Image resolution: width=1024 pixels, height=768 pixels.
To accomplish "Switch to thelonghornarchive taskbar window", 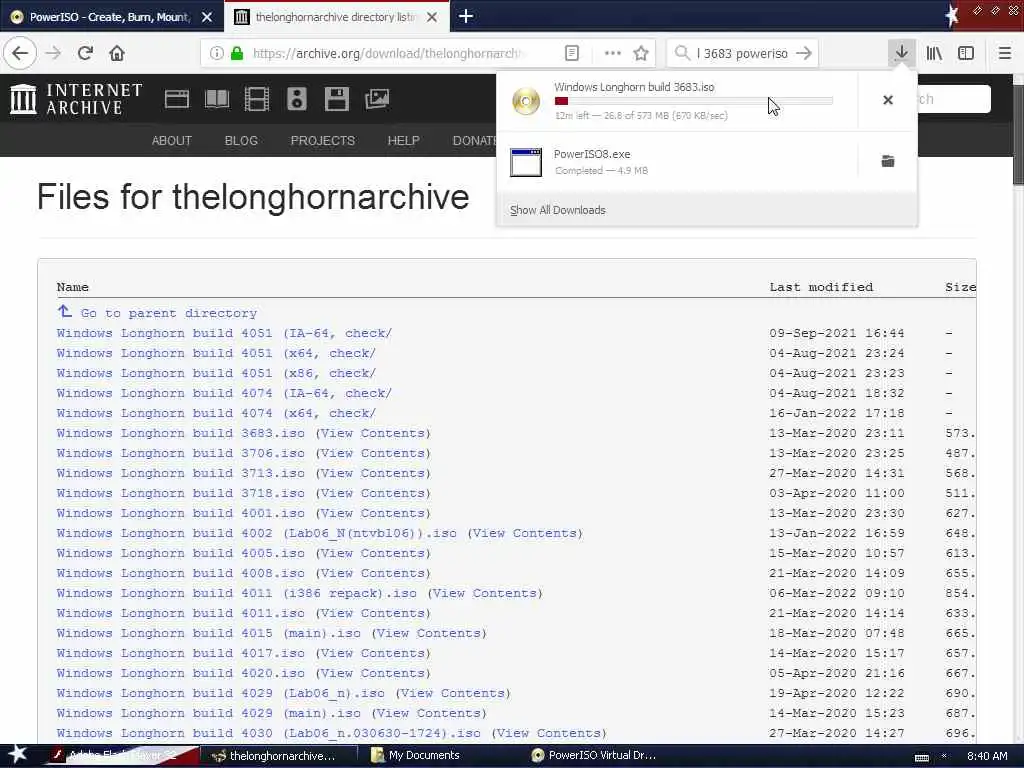I will (x=278, y=756).
